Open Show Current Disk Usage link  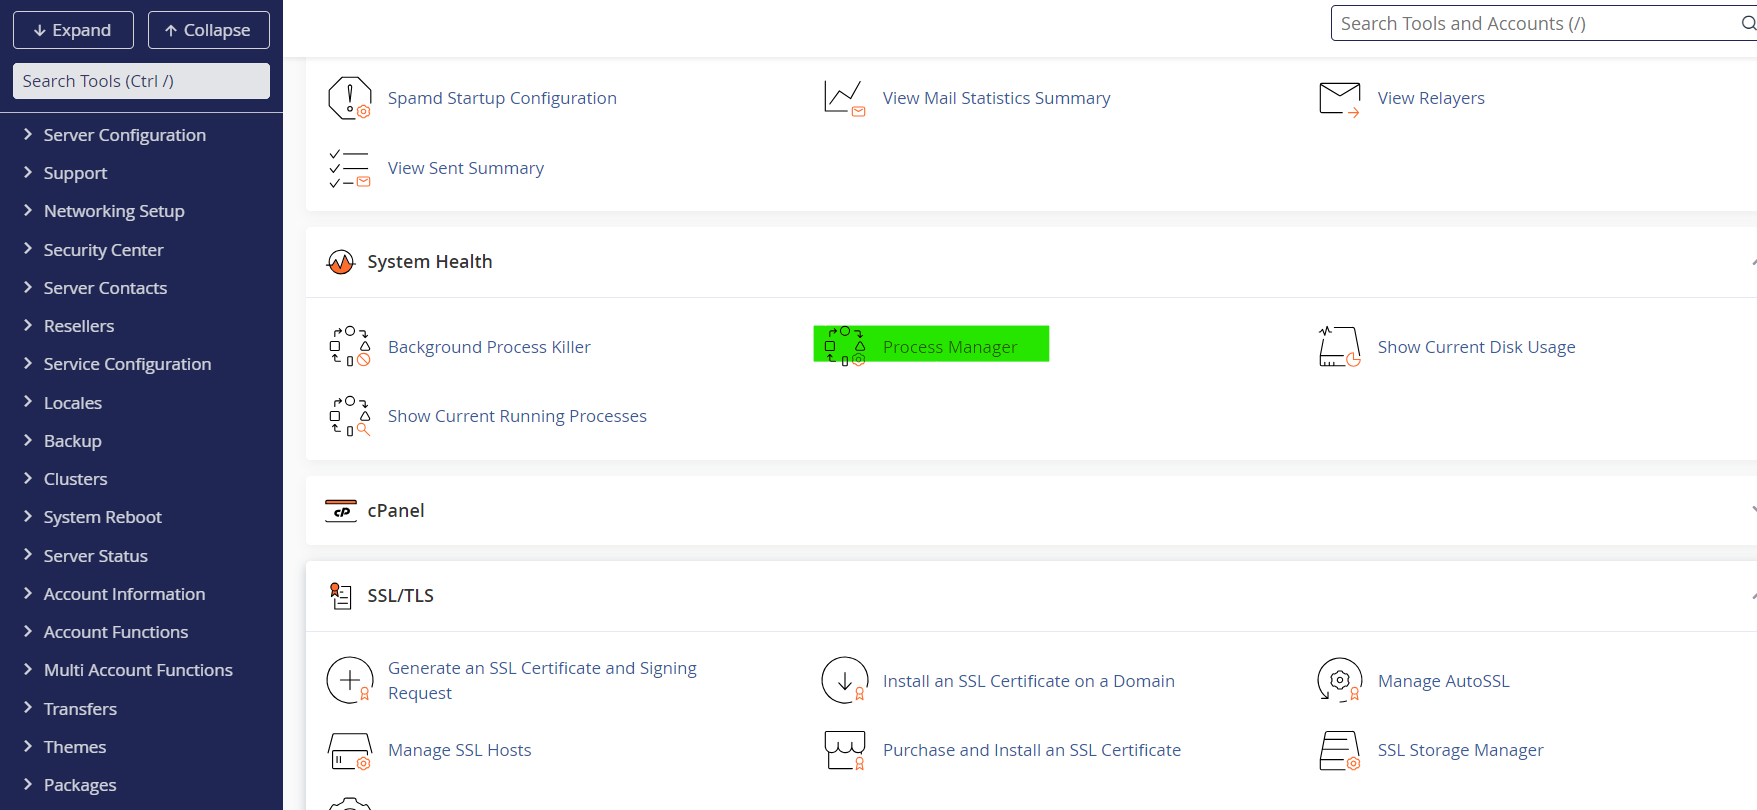(x=1476, y=347)
